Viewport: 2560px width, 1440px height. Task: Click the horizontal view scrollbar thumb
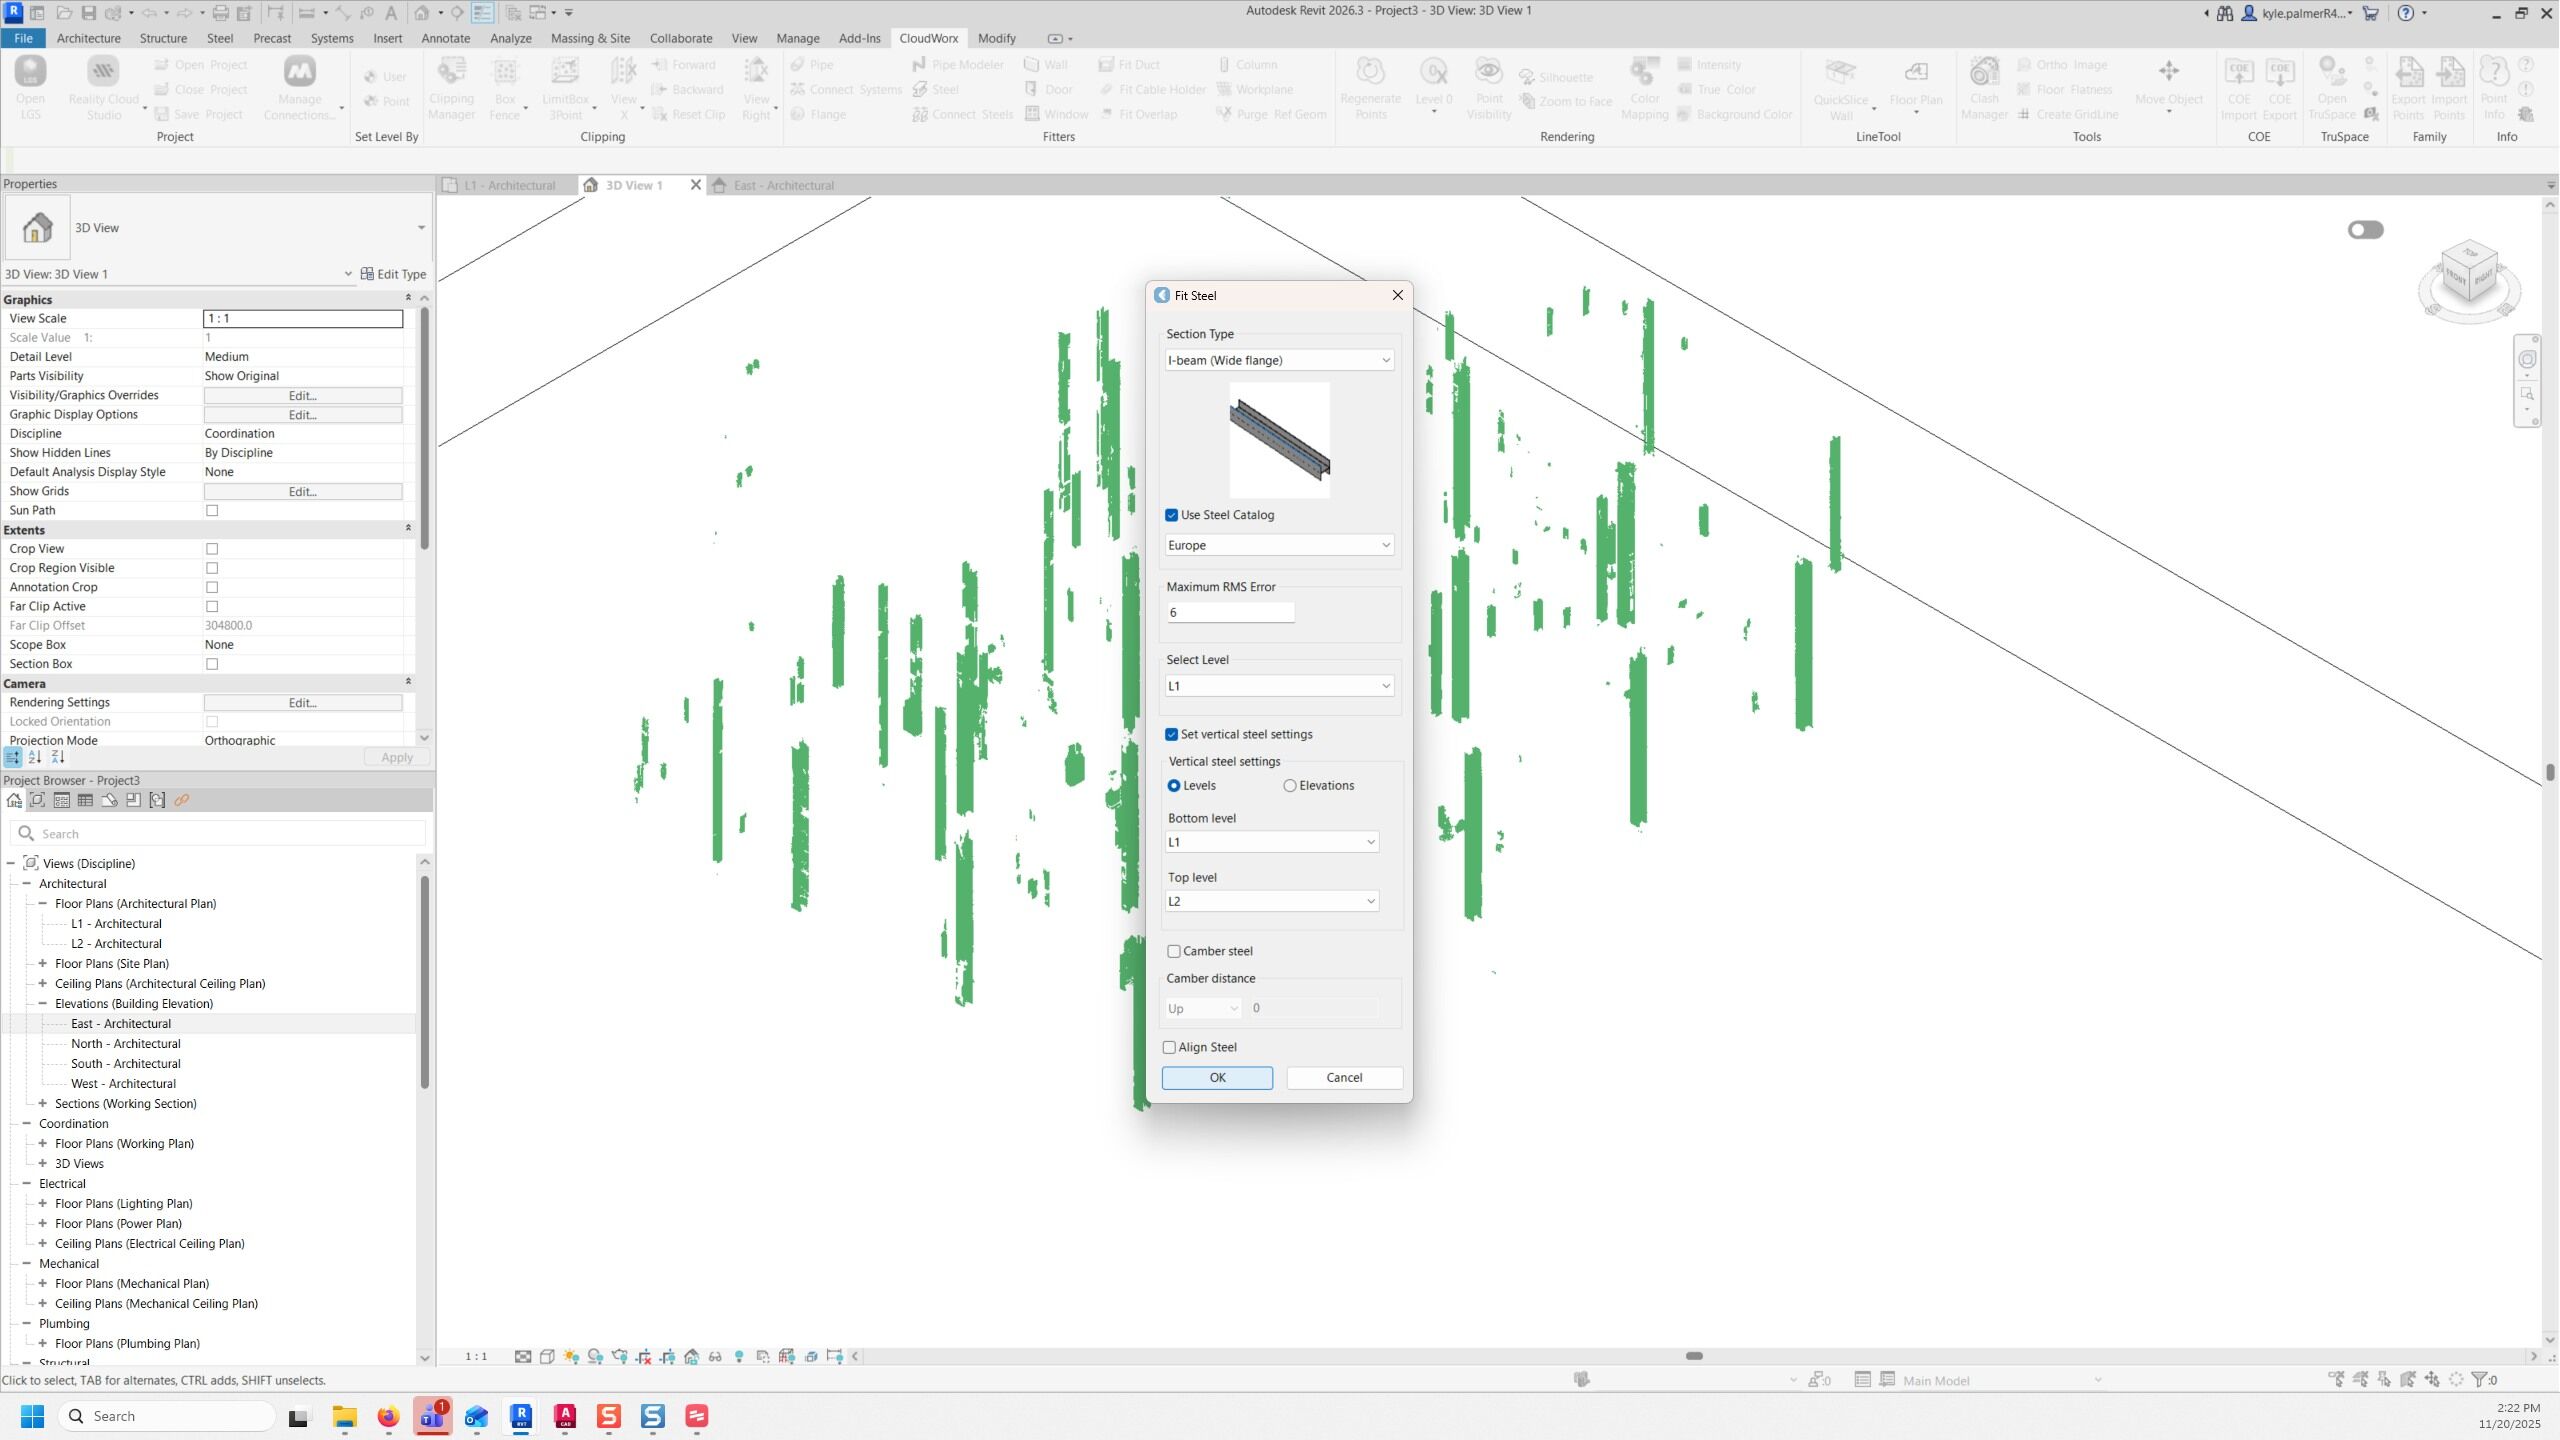tap(1694, 1356)
